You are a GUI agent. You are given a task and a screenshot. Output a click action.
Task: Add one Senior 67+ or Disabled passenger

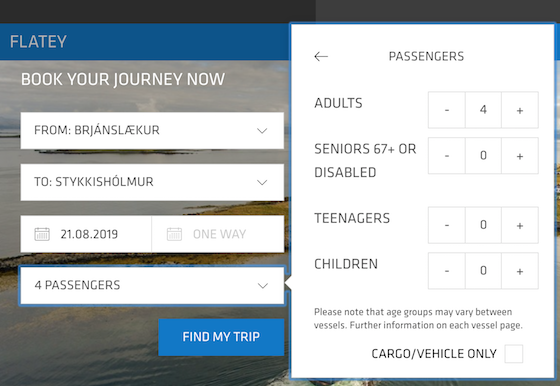pos(520,156)
